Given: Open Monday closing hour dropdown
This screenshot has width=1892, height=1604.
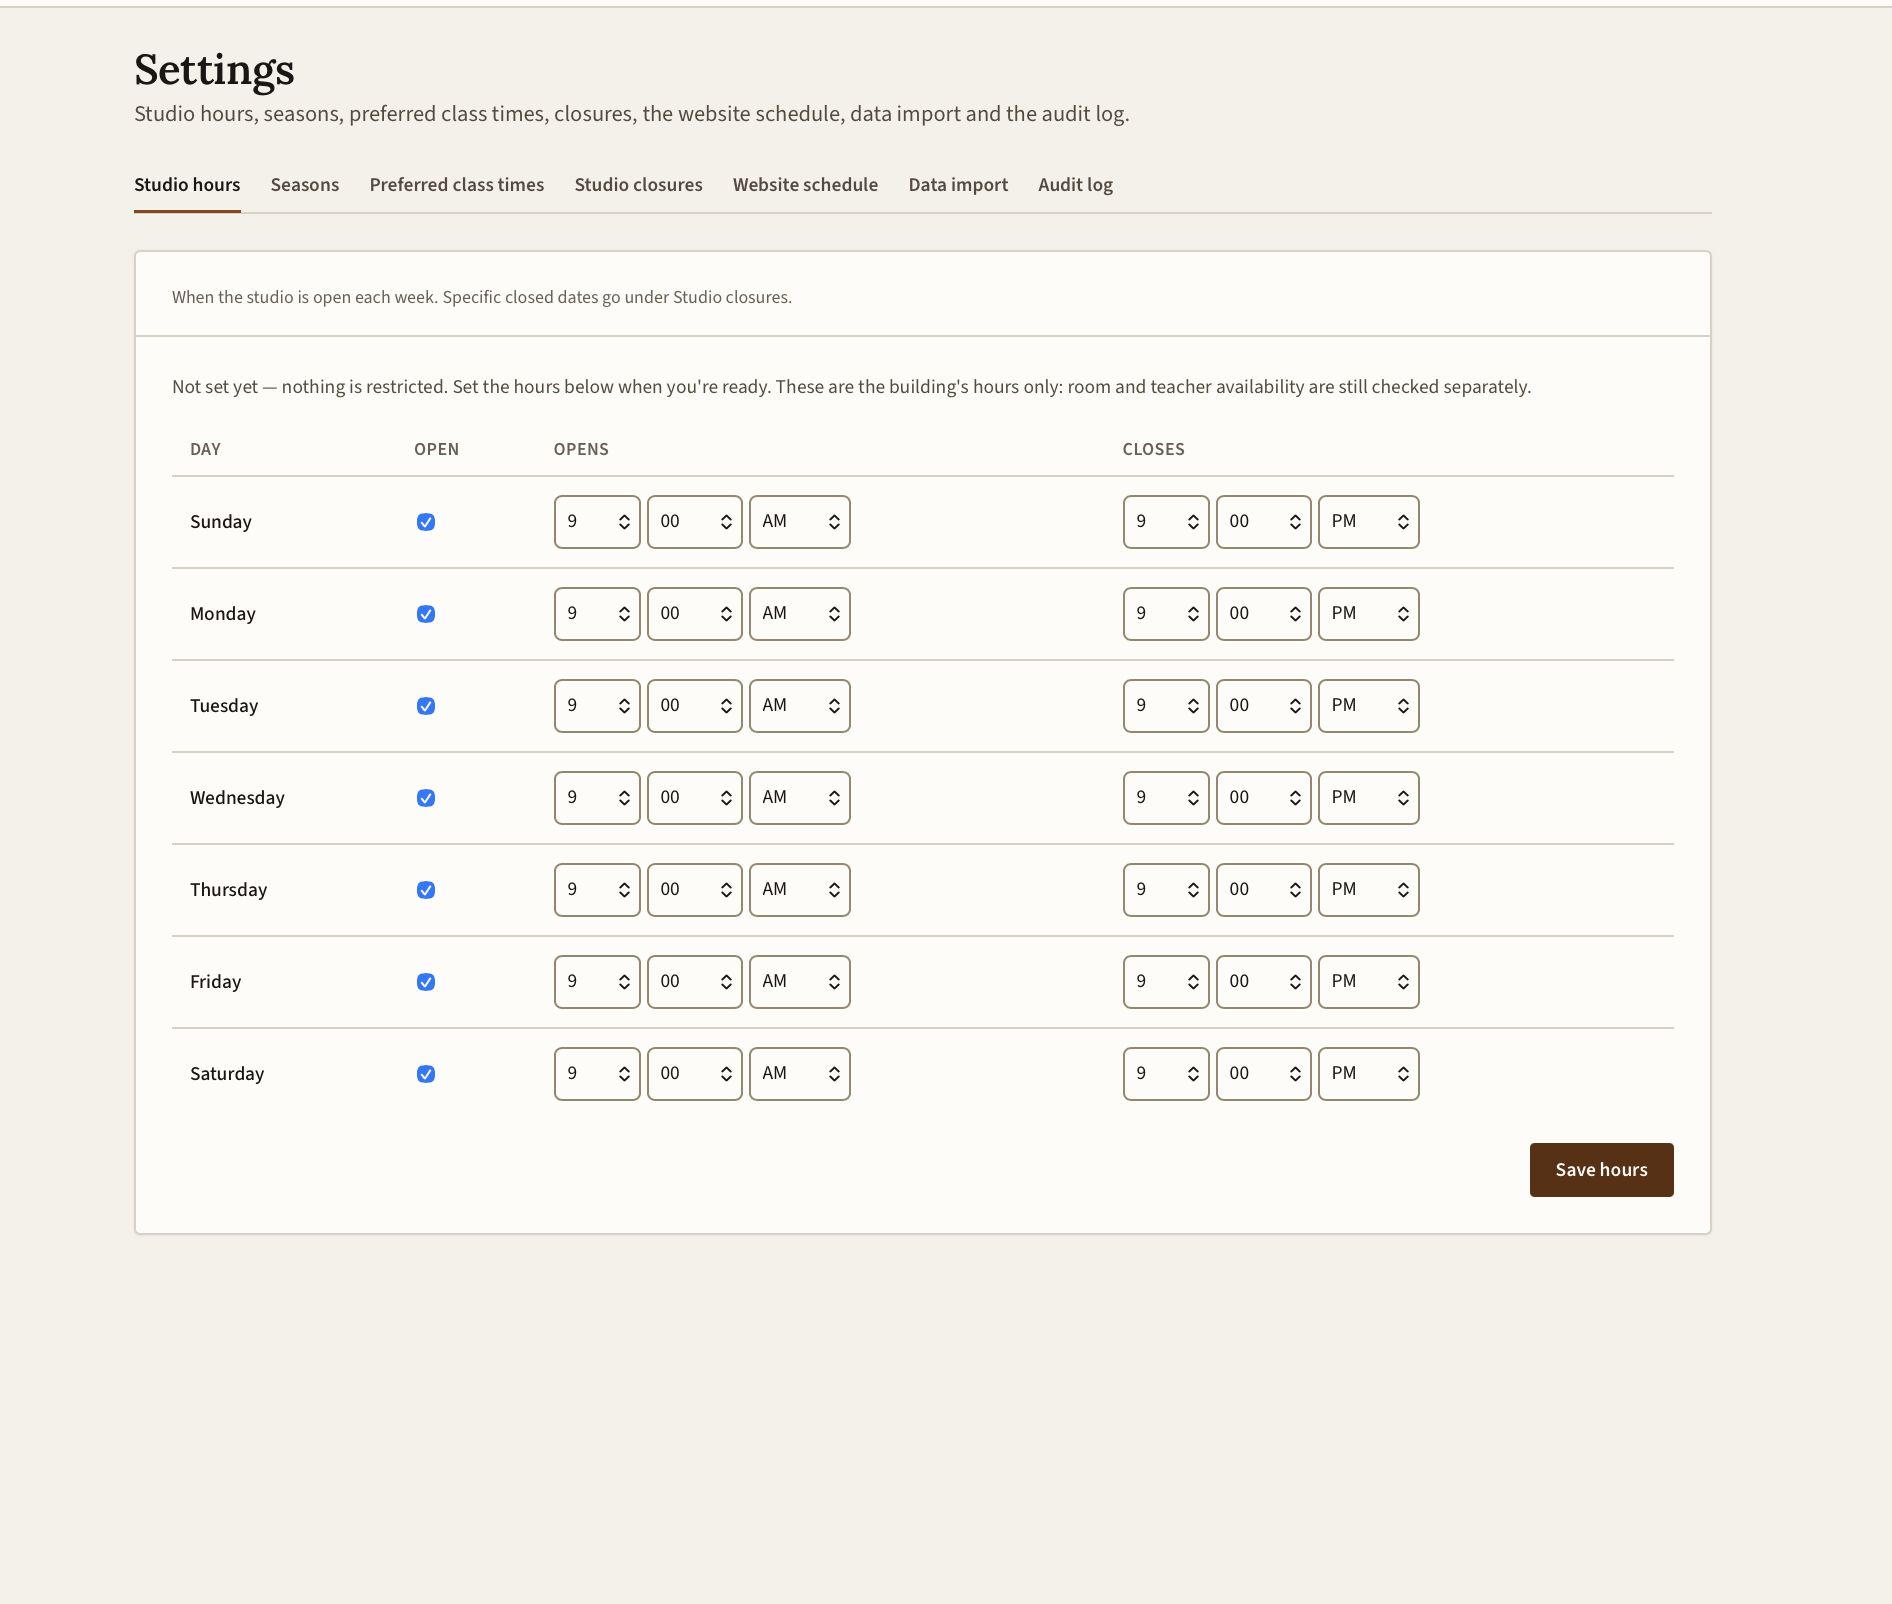Looking at the screenshot, I should coord(1166,614).
